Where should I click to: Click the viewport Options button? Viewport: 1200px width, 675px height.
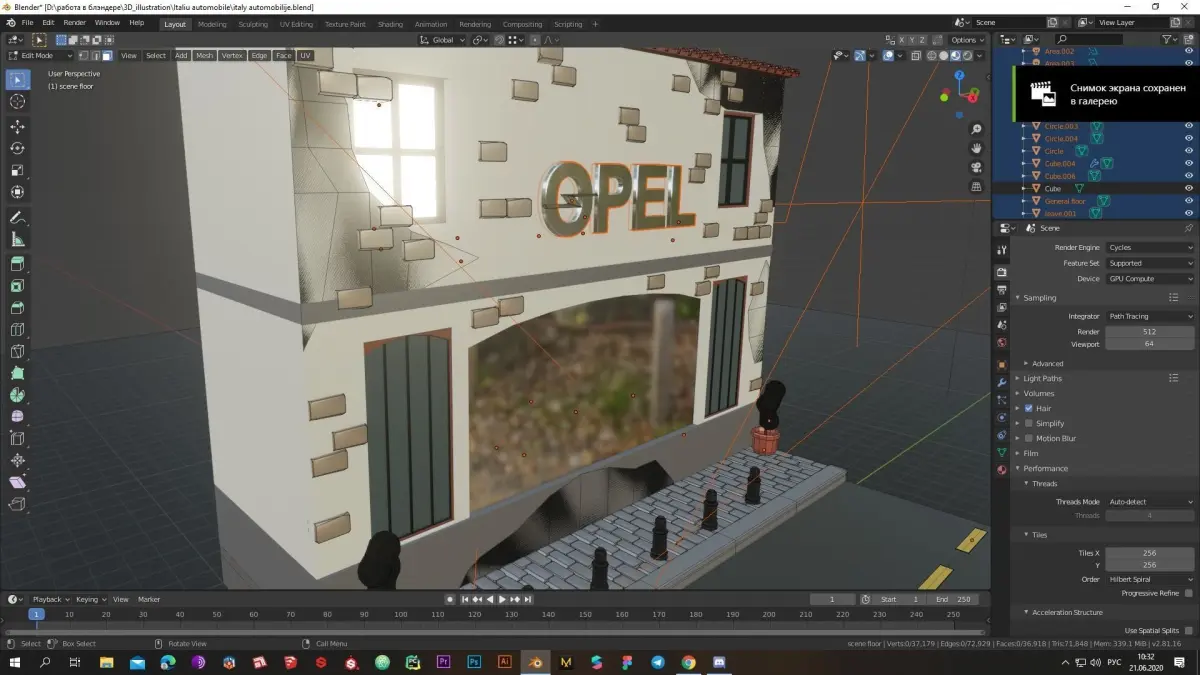point(967,40)
